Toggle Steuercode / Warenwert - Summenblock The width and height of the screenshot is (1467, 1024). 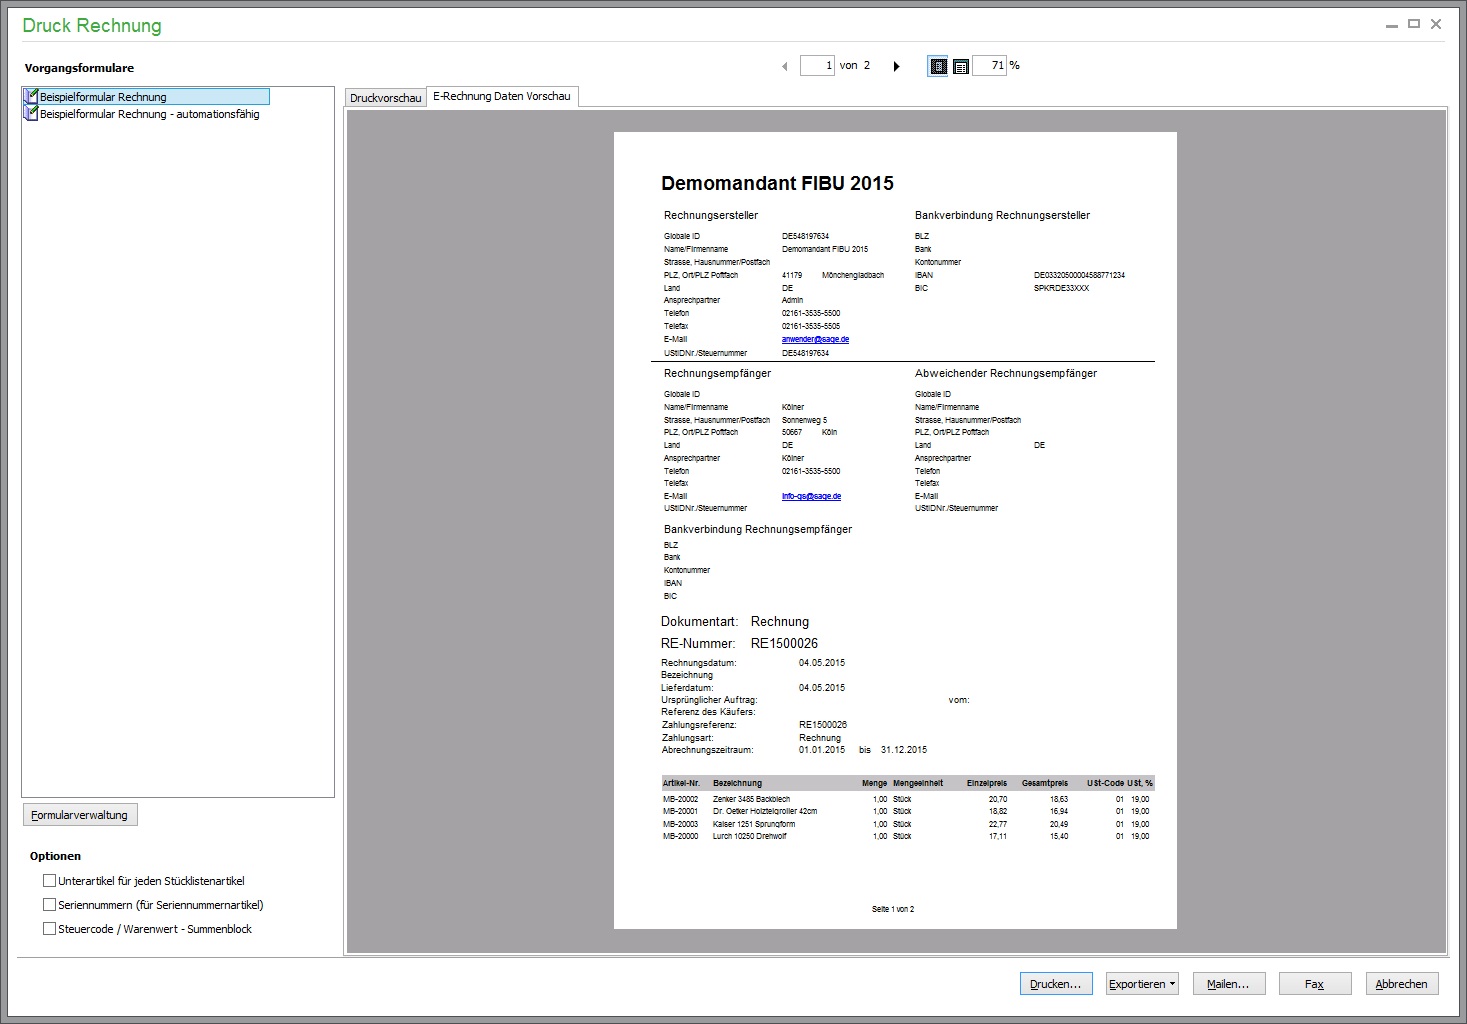coord(50,929)
